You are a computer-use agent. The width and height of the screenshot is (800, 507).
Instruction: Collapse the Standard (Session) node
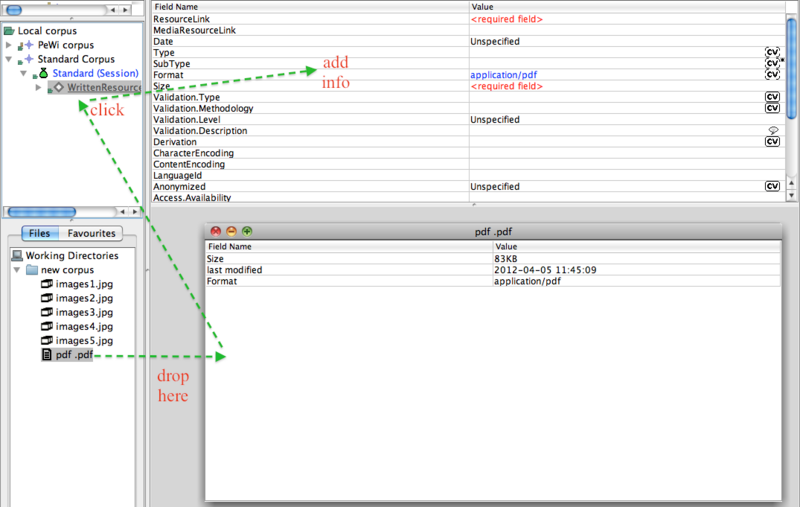pos(23,73)
